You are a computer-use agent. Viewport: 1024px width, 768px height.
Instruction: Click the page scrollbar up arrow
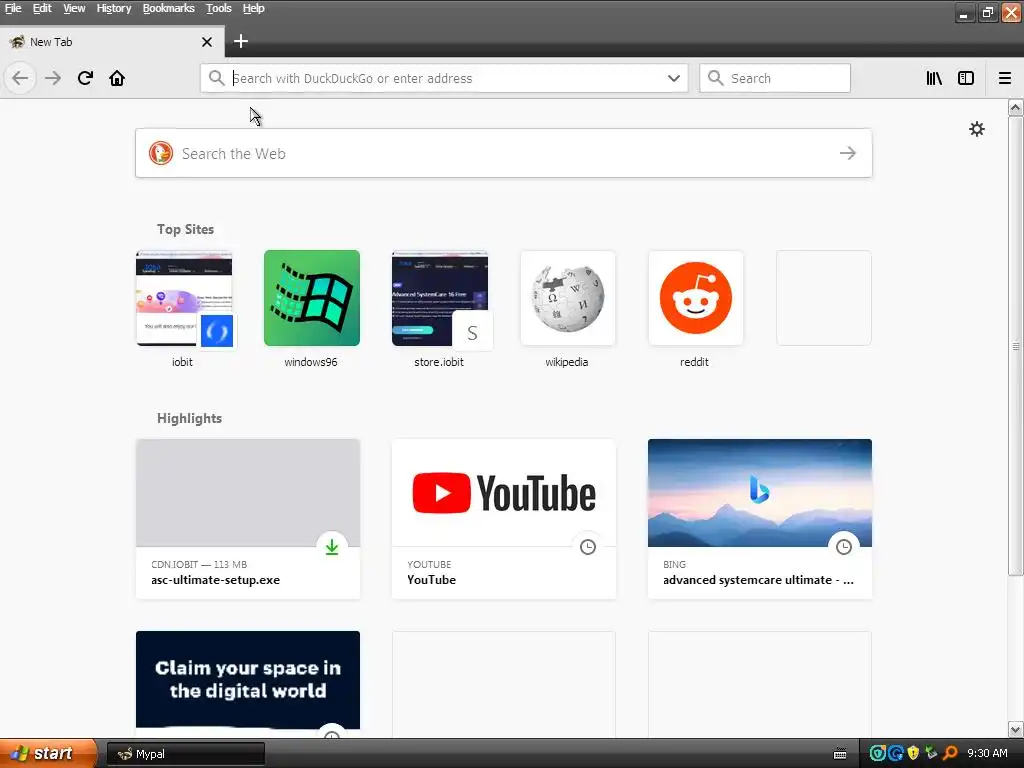click(1016, 107)
